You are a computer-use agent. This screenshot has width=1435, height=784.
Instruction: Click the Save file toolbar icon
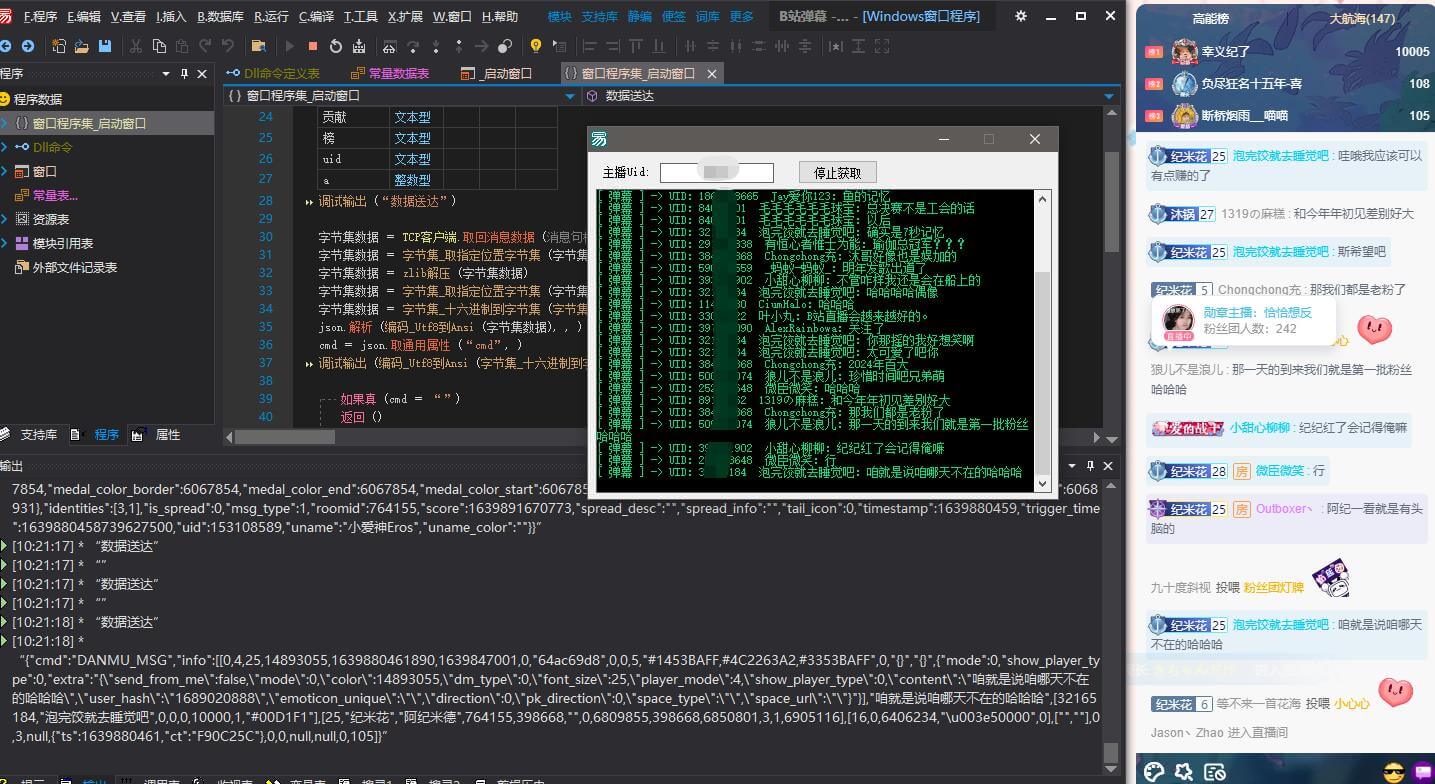pos(105,46)
